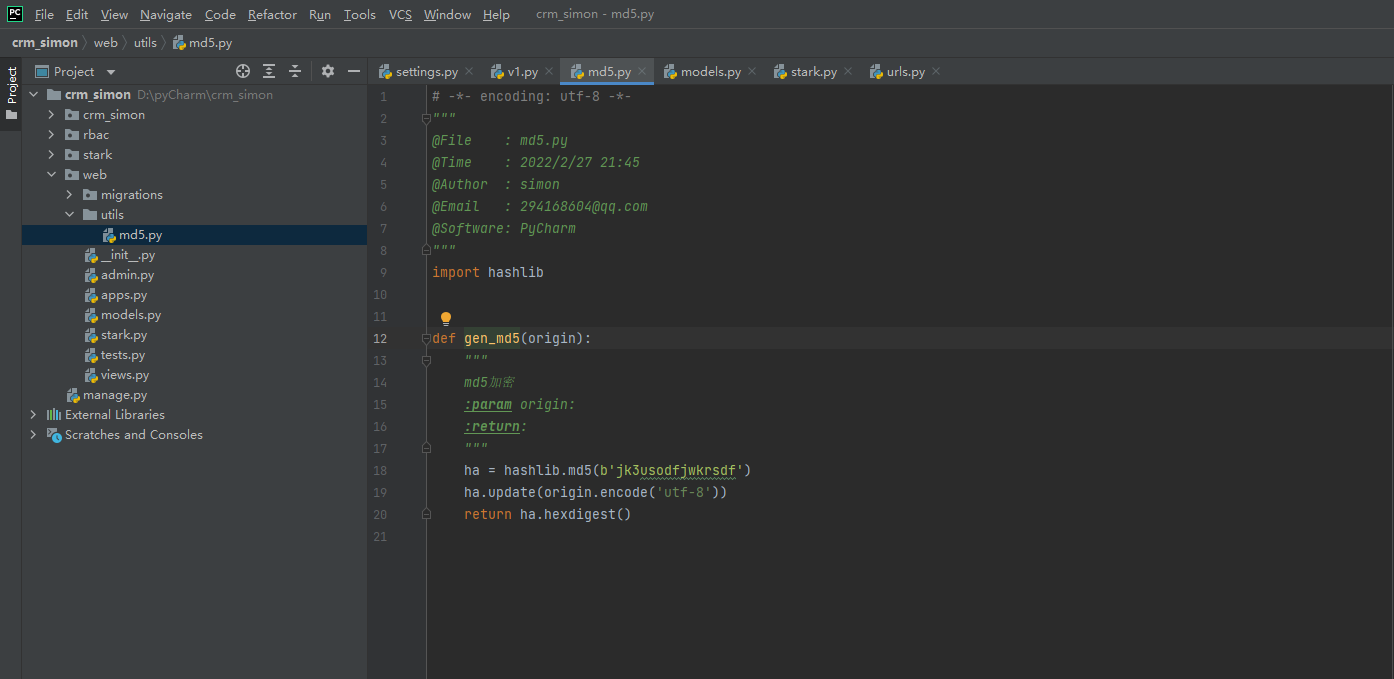The image size is (1394, 679).
Task: Fold the header docstring at line 2
Action: [426, 119]
